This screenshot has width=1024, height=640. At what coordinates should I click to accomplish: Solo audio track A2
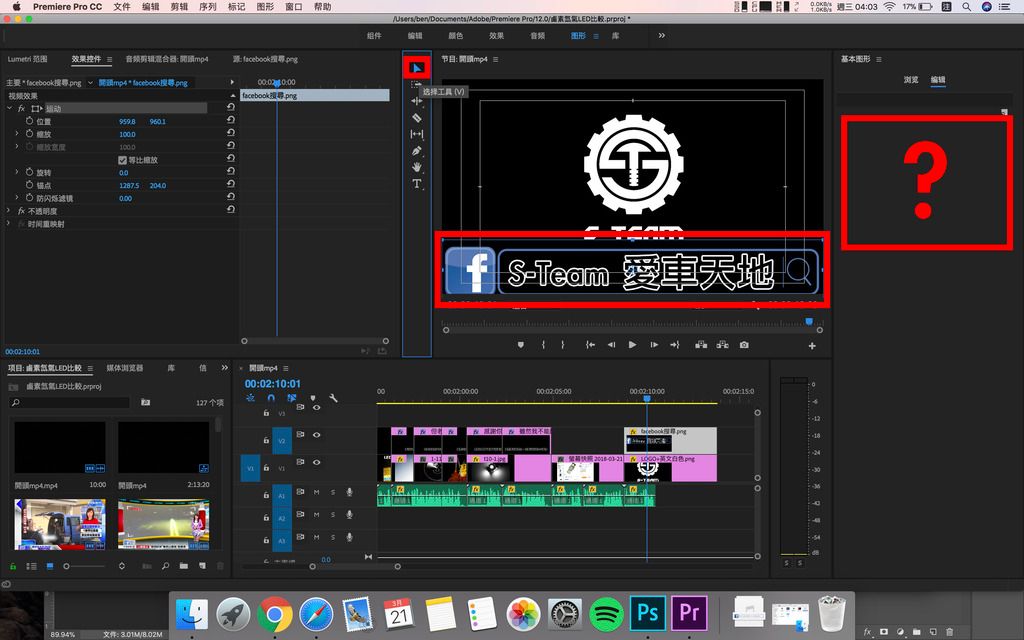tap(332, 515)
